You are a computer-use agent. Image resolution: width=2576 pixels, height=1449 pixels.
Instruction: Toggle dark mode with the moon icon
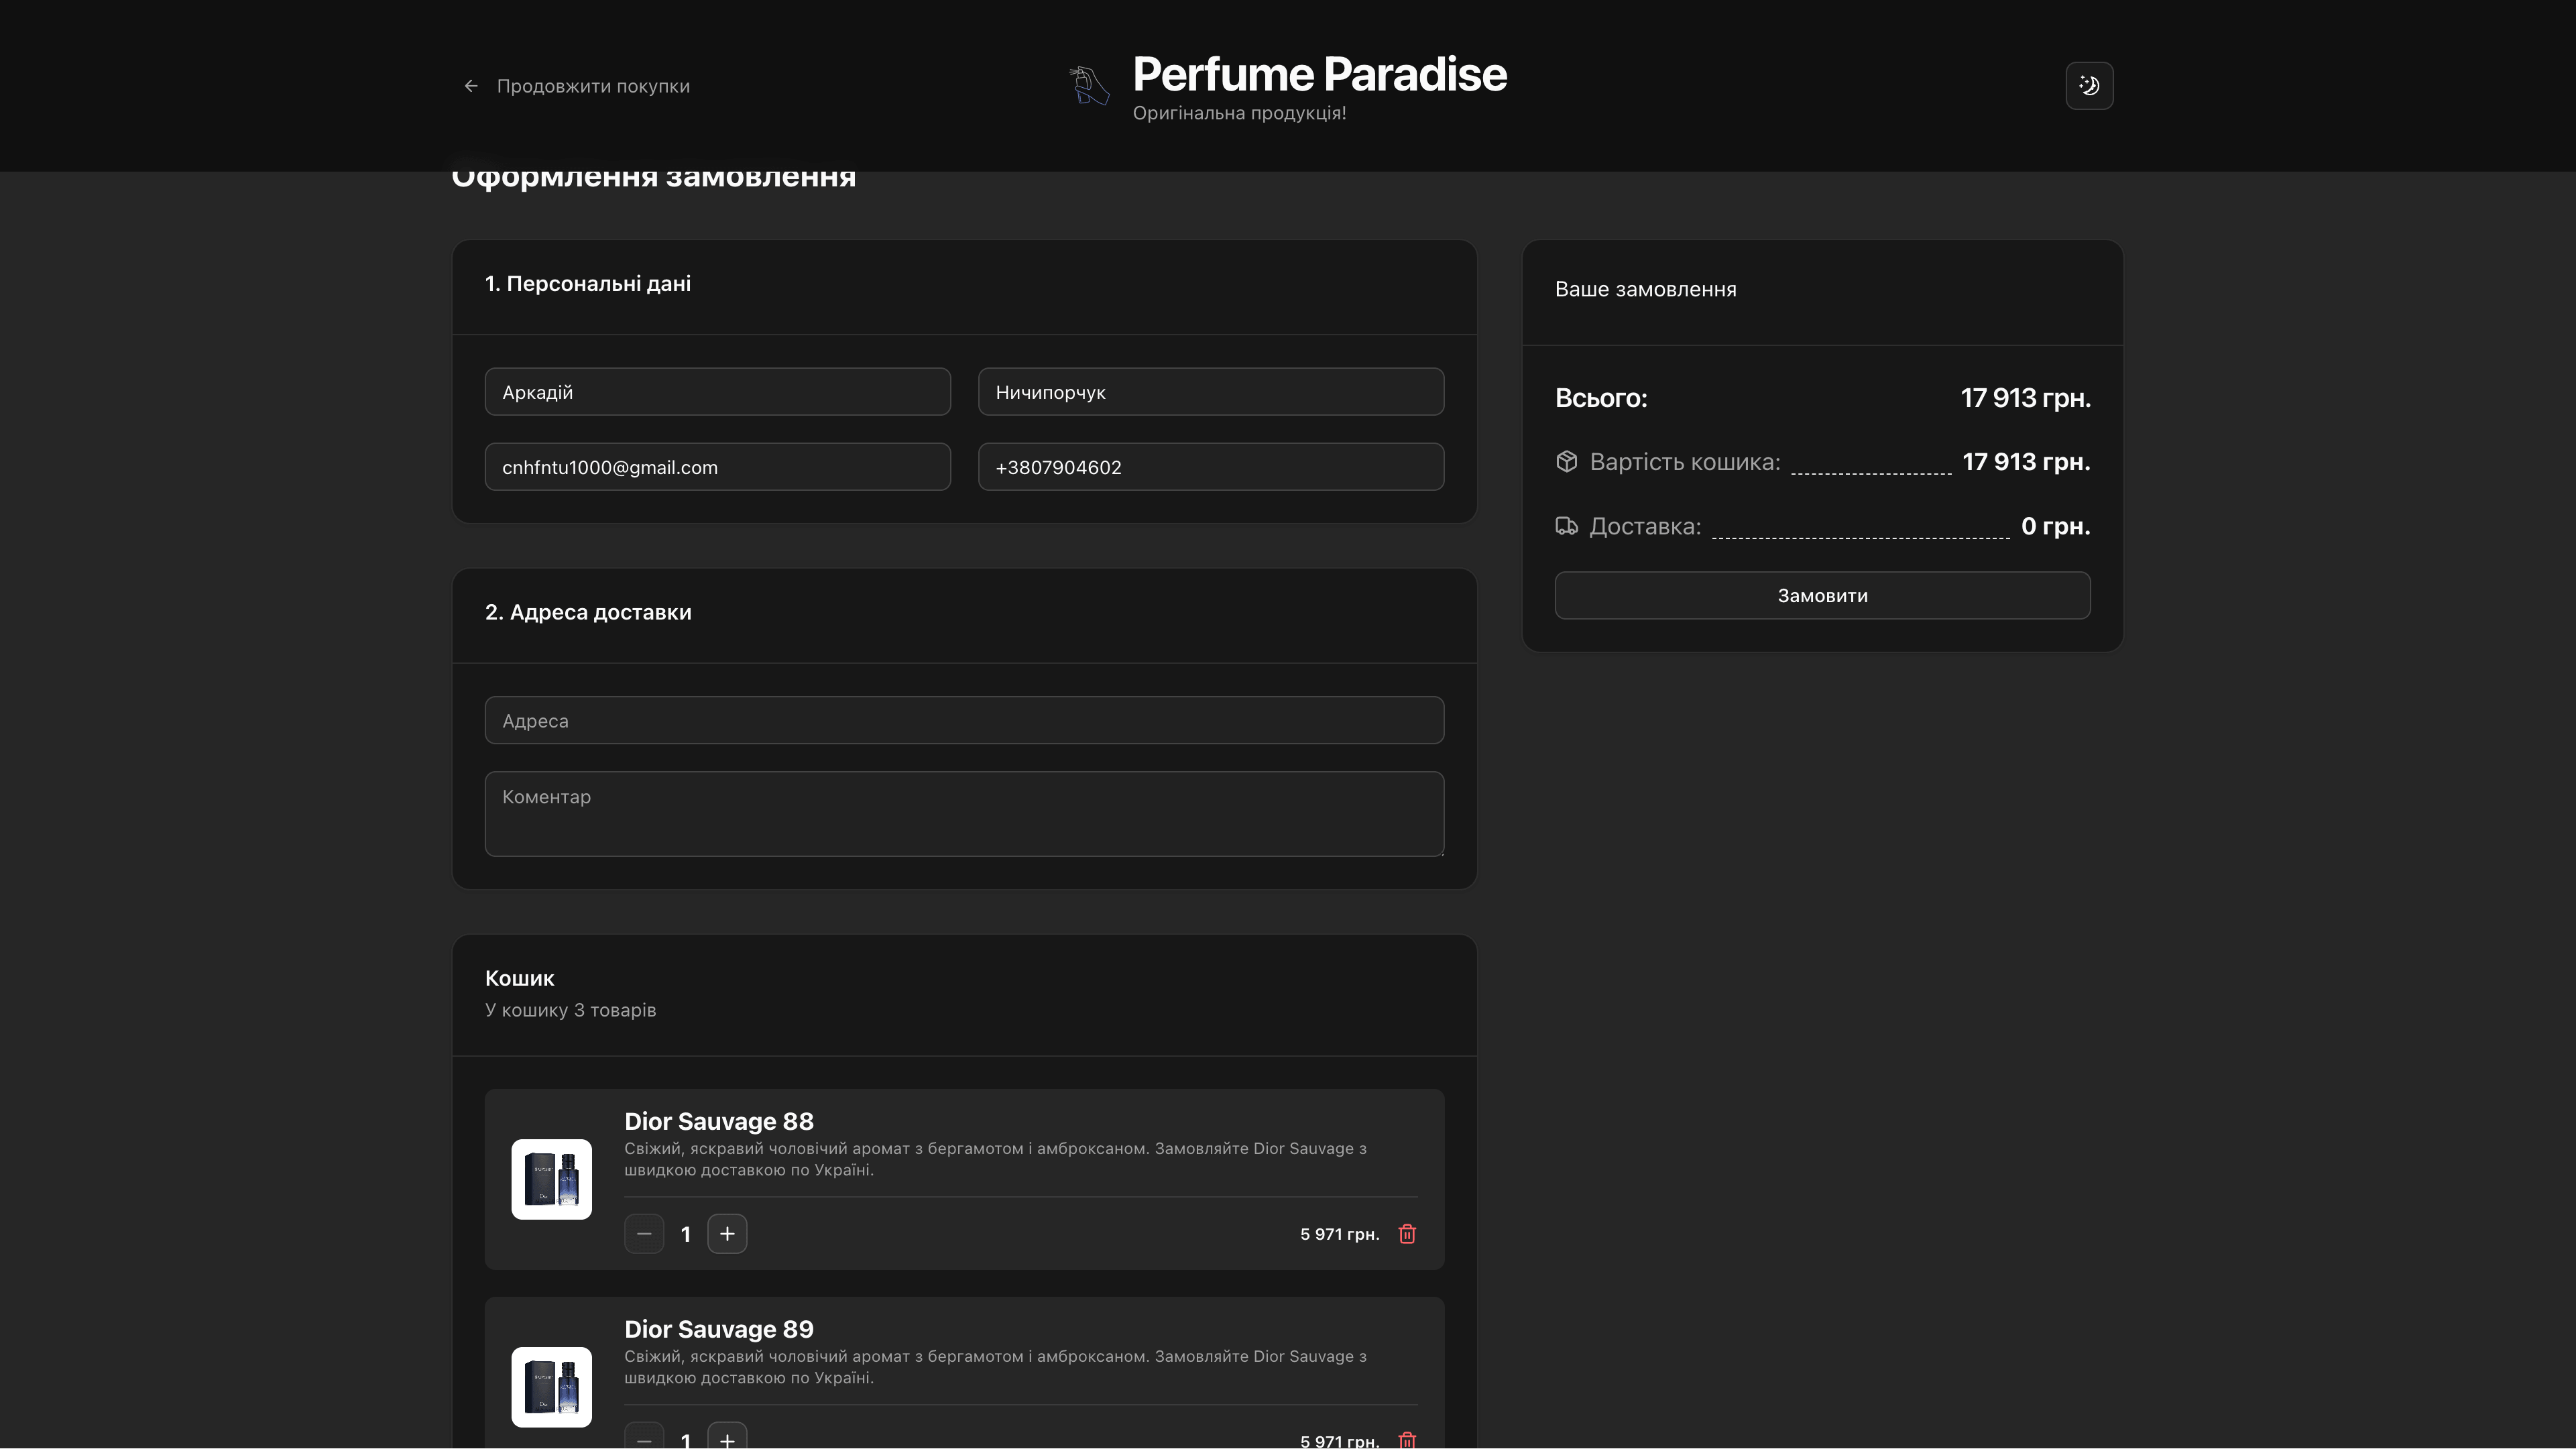pos(2089,85)
